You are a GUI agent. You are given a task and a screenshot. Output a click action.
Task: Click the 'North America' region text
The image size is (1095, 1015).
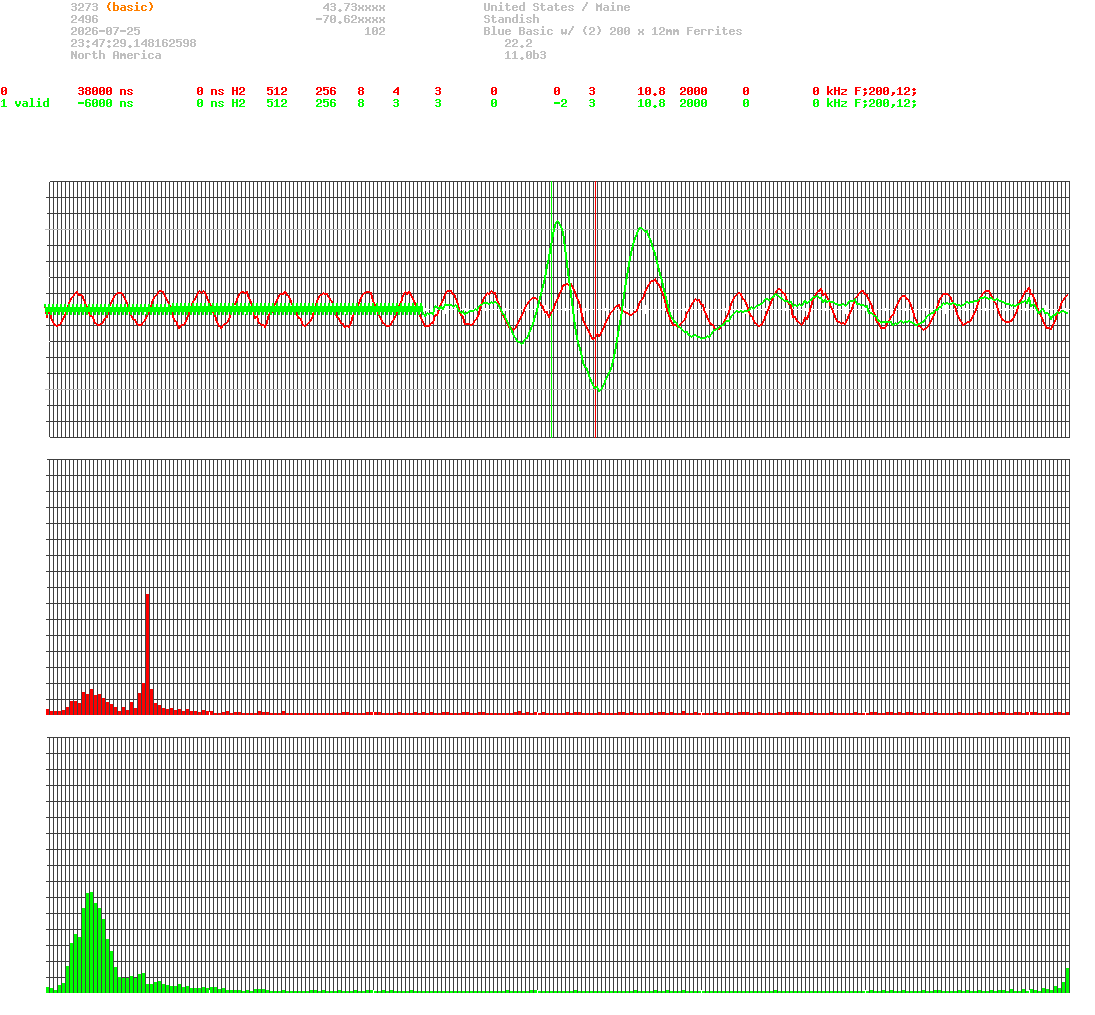point(115,54)
